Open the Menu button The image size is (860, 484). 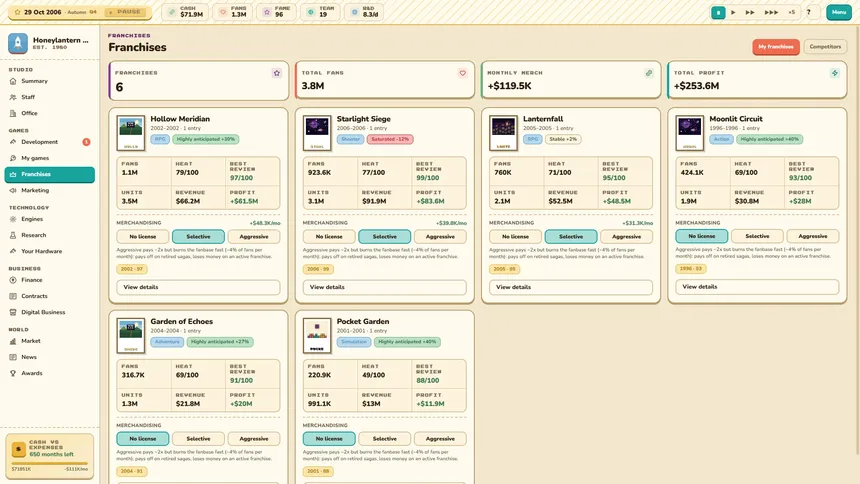(x=839, y=12)
